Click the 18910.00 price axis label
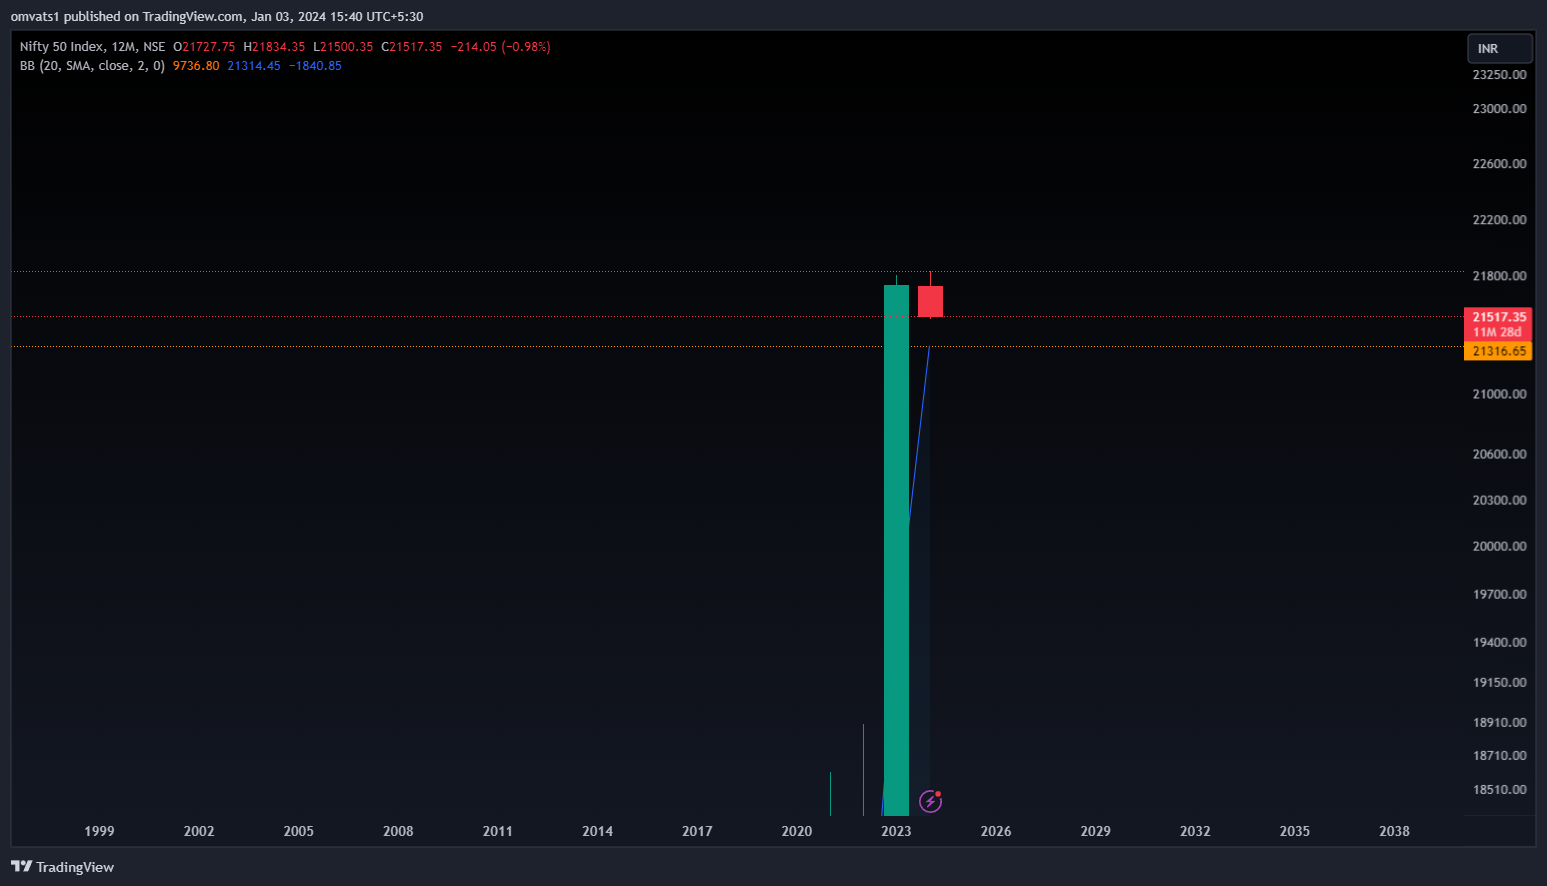 [x=1499, y=722]
